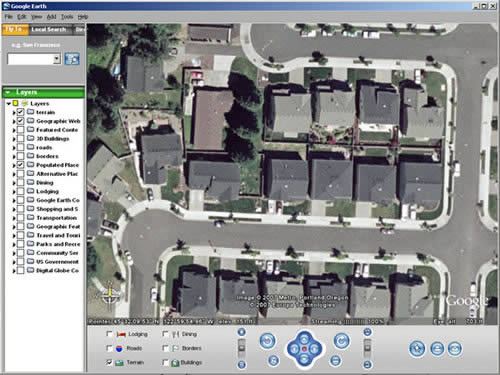Click the building icon beside Buildings
Screen dimensions: 500x375
point(175,363)
